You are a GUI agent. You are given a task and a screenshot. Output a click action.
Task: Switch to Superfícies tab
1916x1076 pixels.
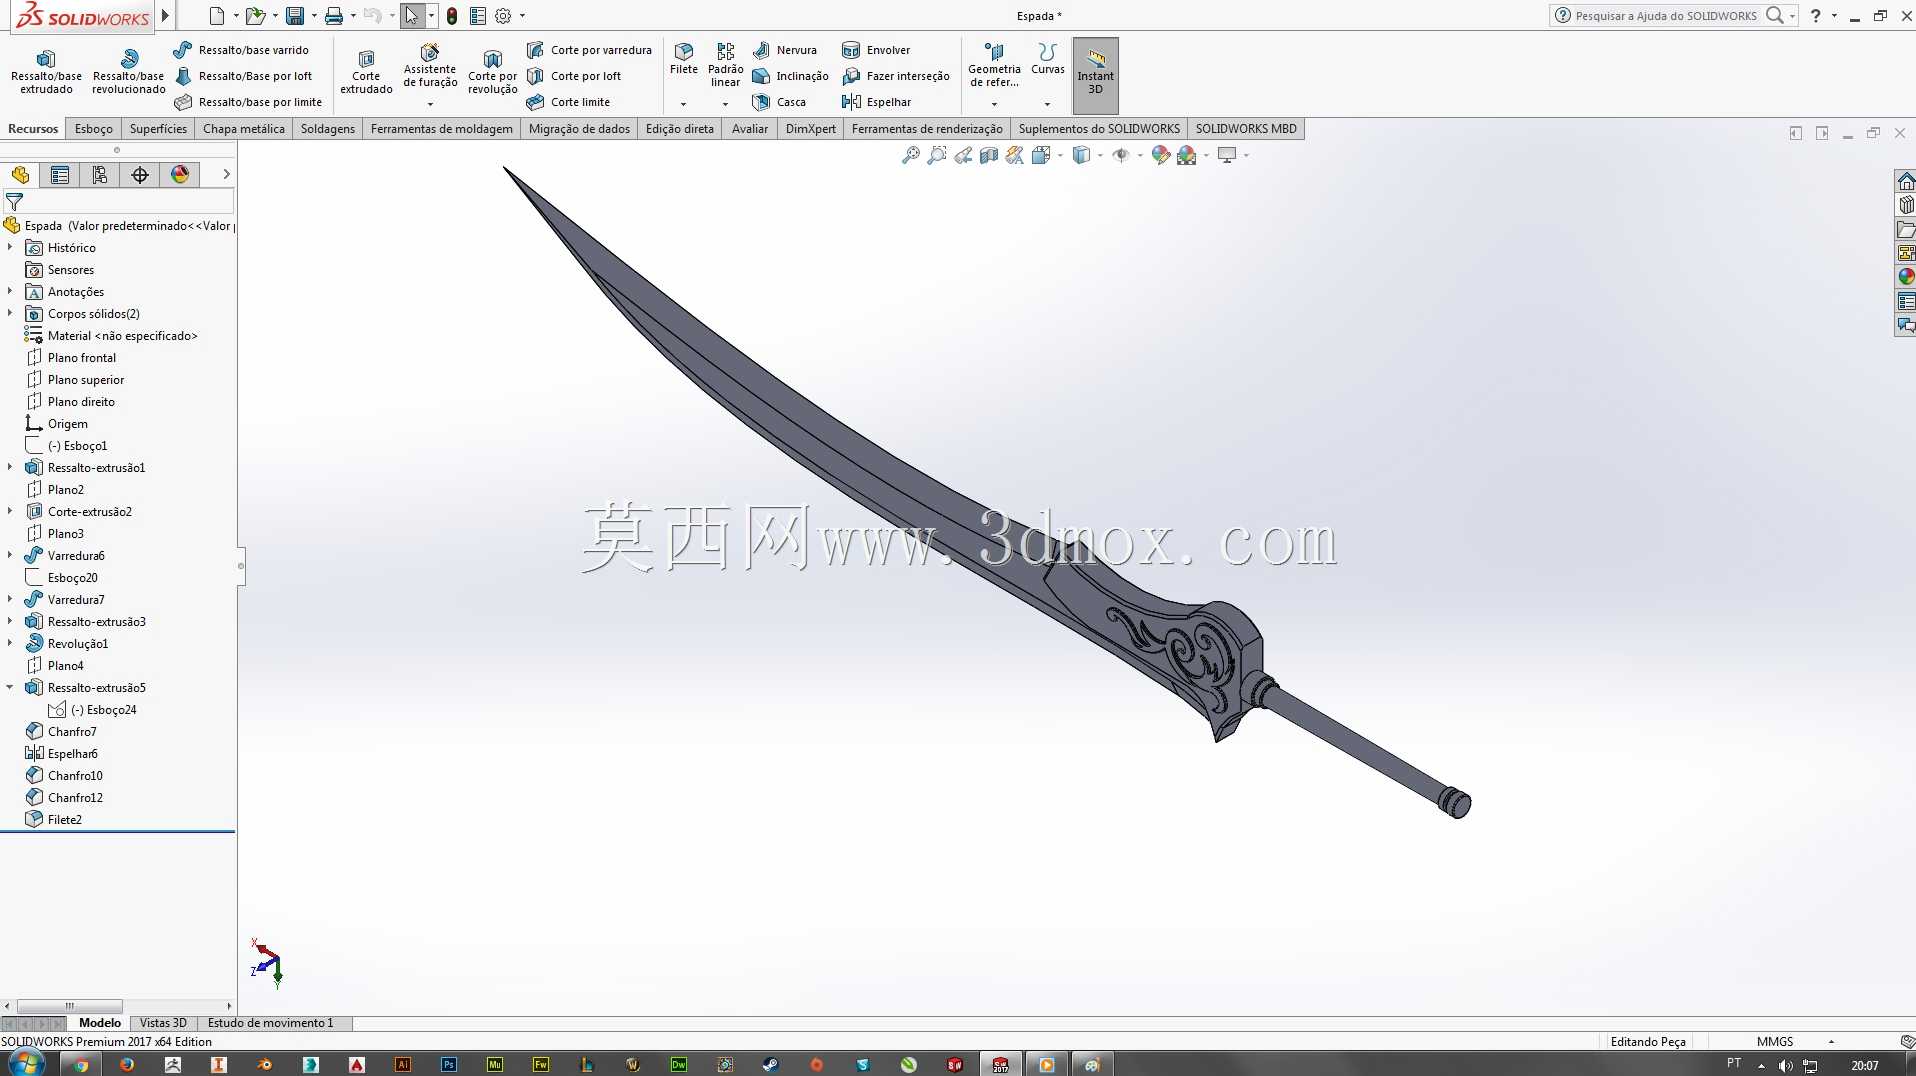158,129
